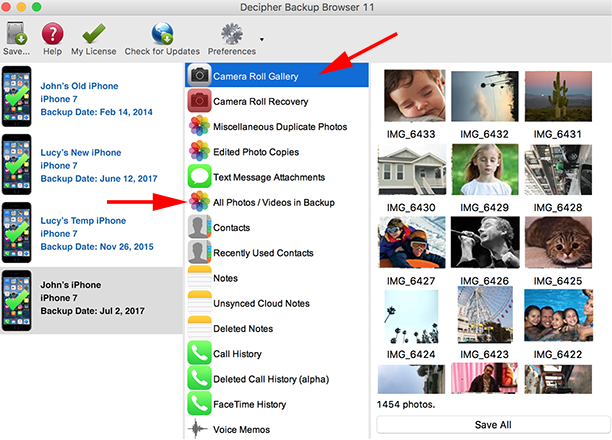
Task: Open the IMG_6431 cactus thumbnail
Action: point(558,96)
